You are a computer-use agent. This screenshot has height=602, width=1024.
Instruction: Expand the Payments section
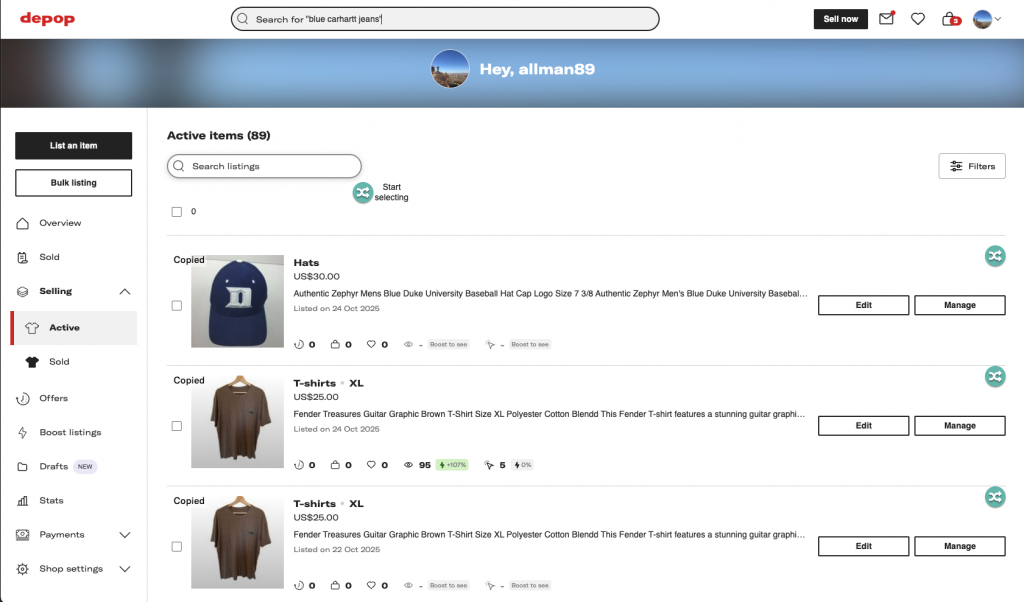point(124,535)
